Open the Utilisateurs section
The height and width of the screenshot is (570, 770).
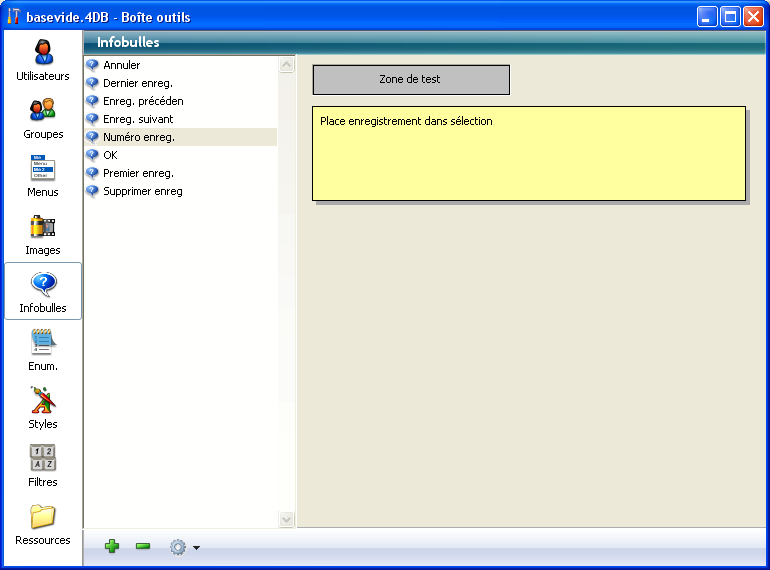pos(43,60)
